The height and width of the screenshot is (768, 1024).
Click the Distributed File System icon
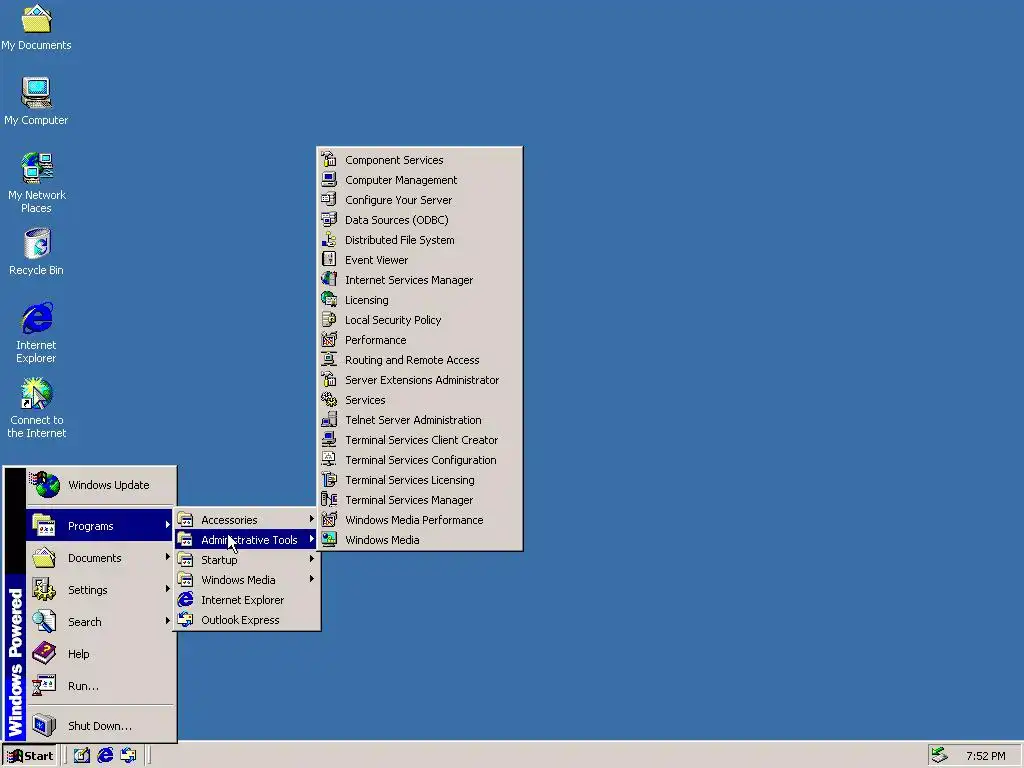tap(329, 240)
